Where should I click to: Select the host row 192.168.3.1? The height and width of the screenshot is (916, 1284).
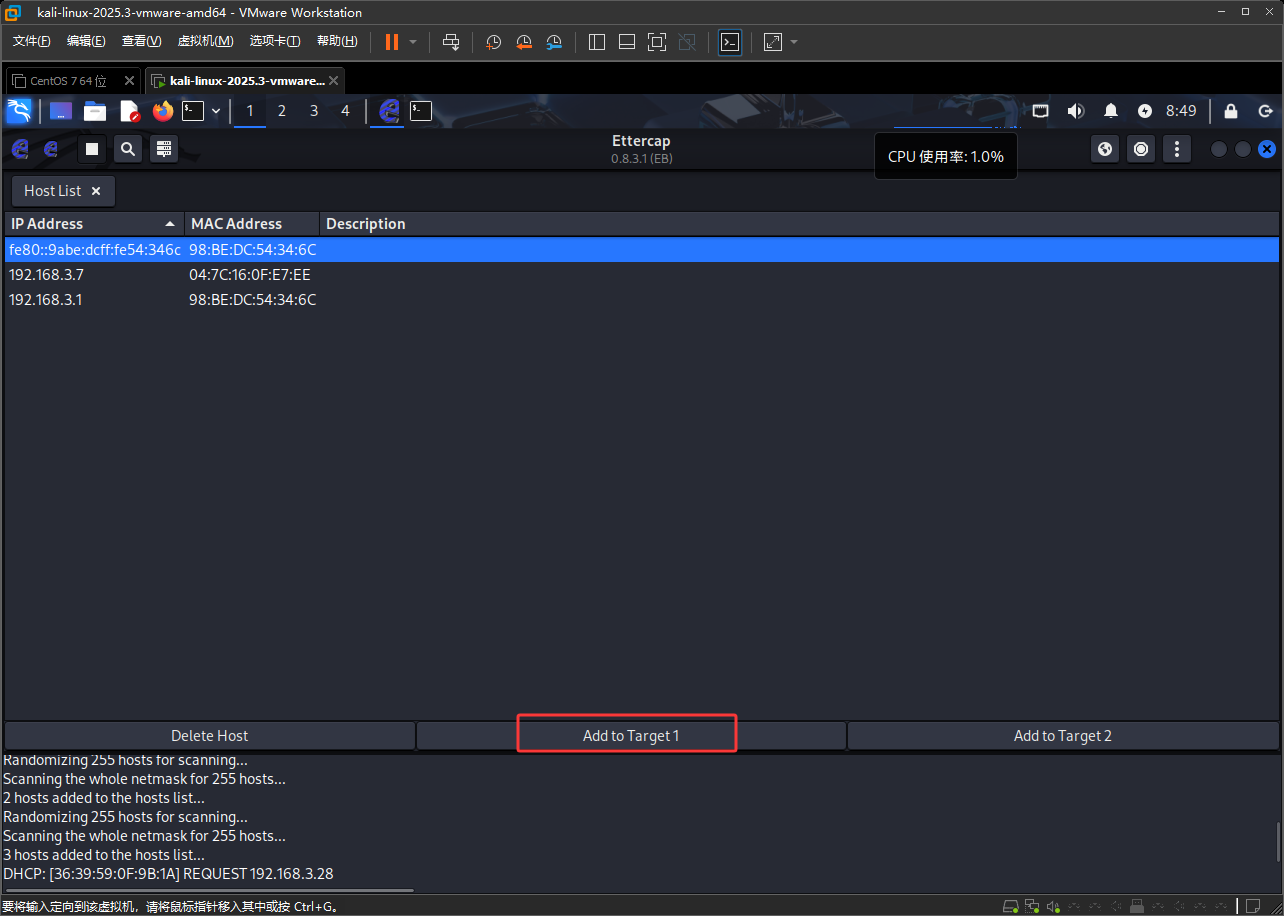(642, 300)
